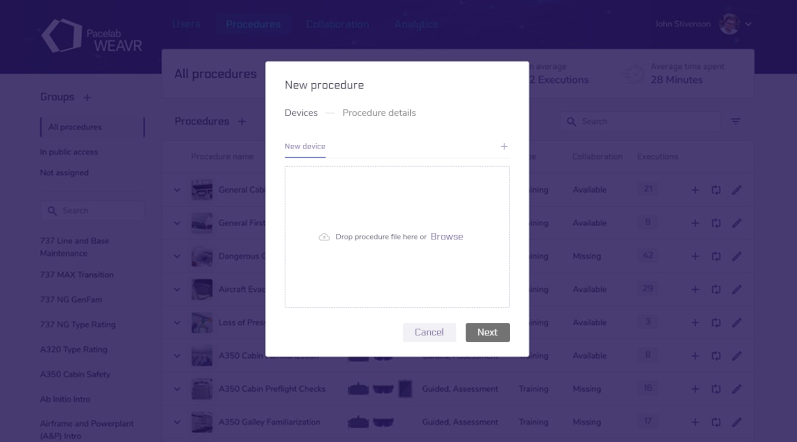Open the Collaboration menu
Viewport: 797px width, 442px height.
click(x=338, y=24)
